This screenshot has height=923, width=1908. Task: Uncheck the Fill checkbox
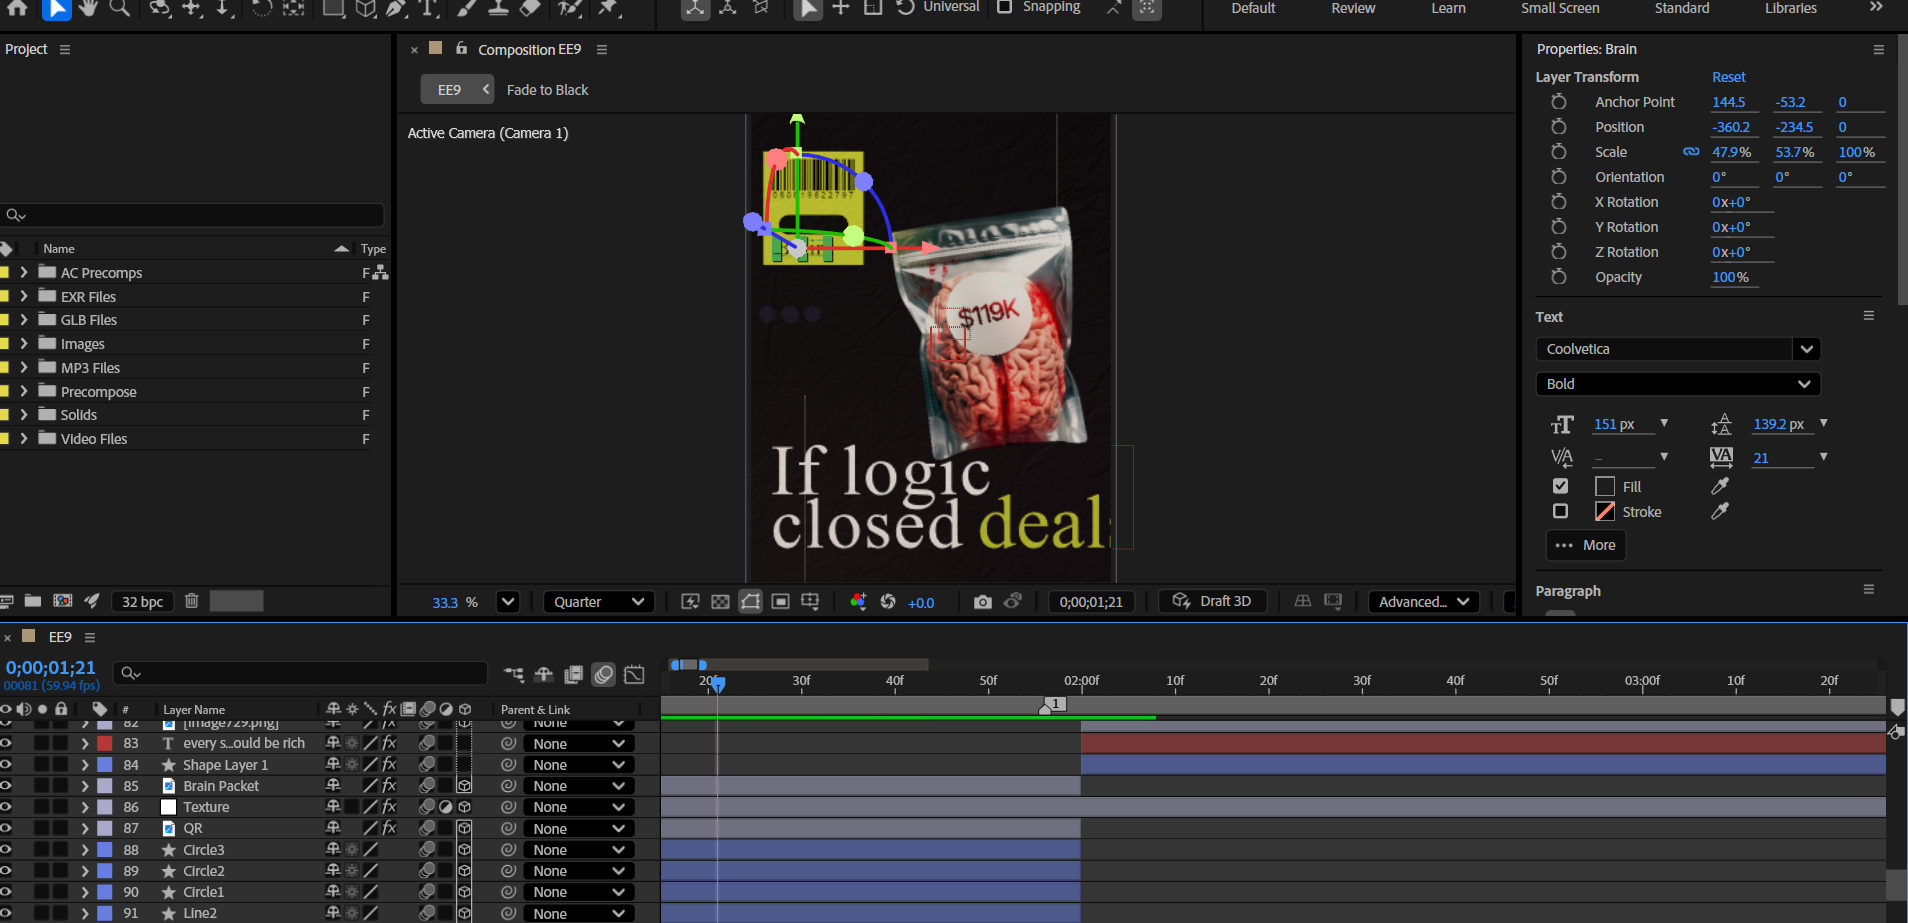(1560, 486)
